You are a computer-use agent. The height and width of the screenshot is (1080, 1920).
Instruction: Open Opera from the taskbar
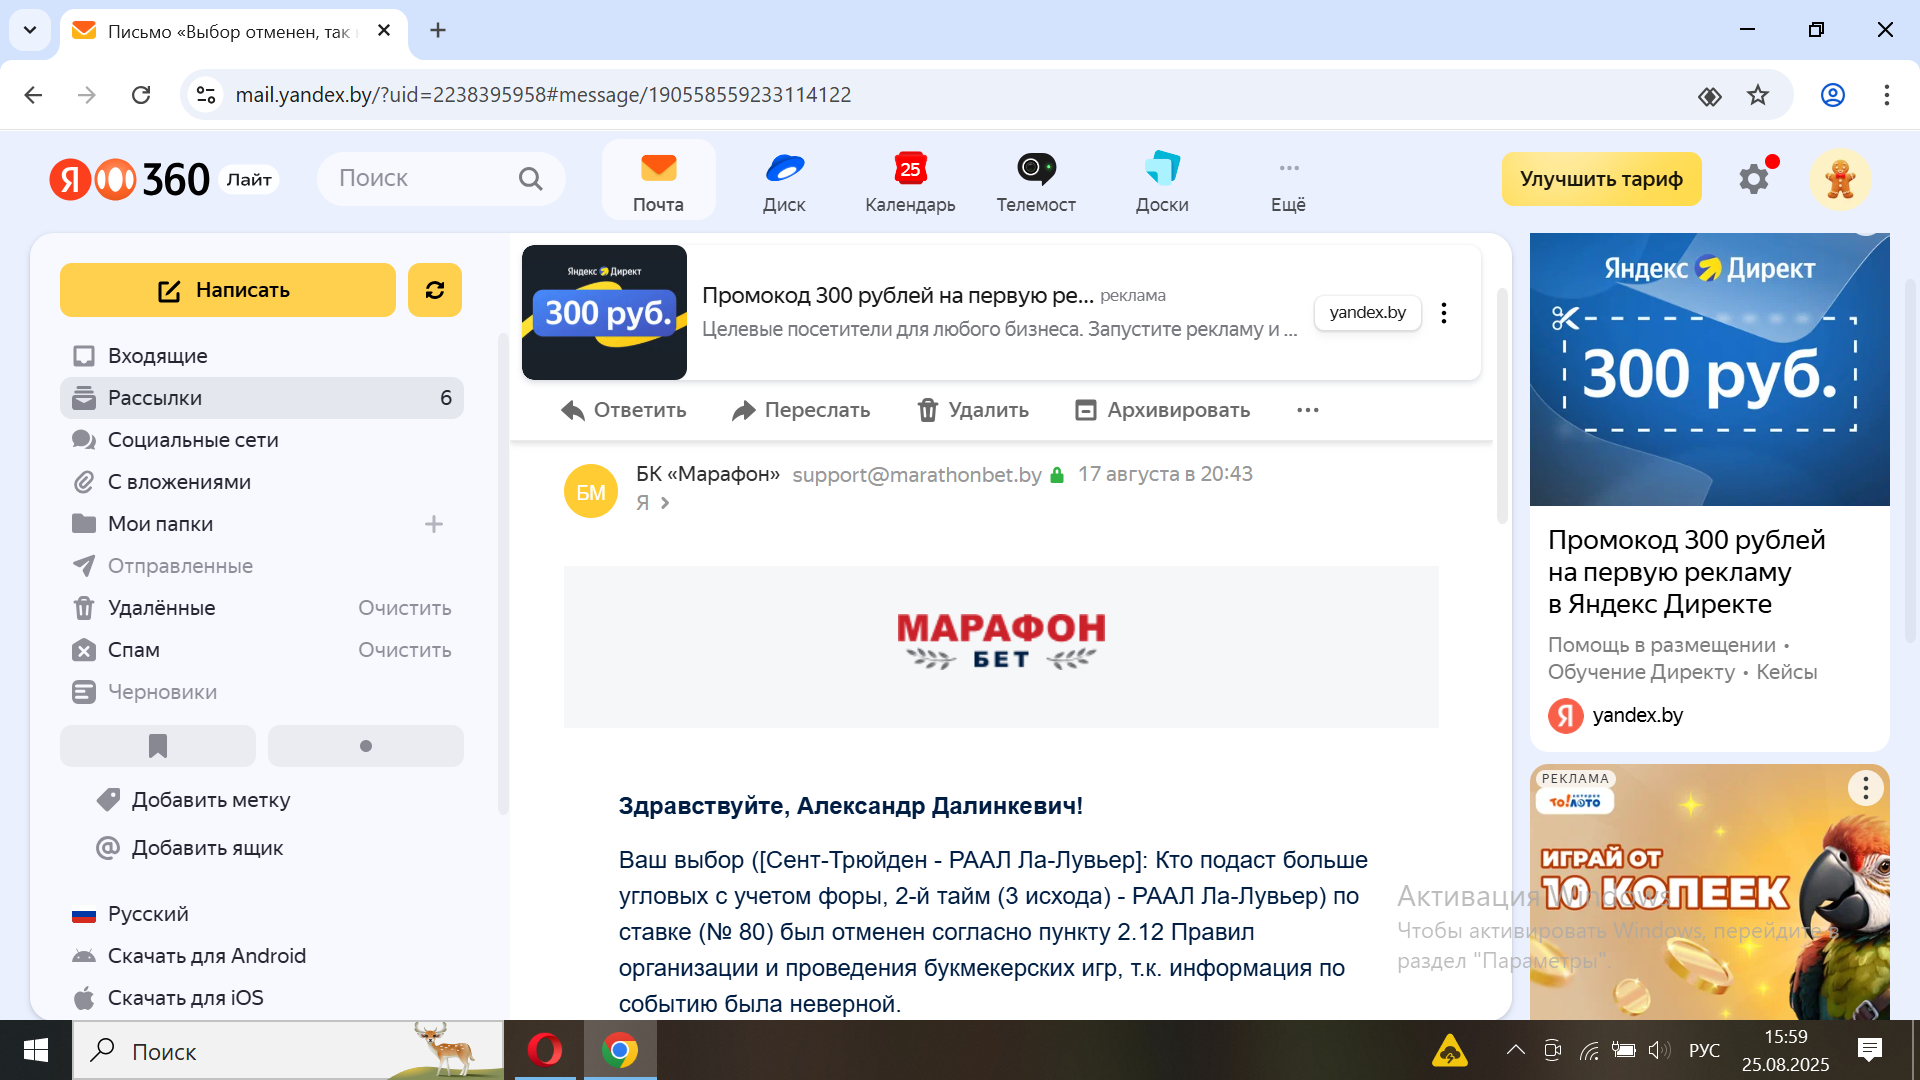[x=545, y=1050]
